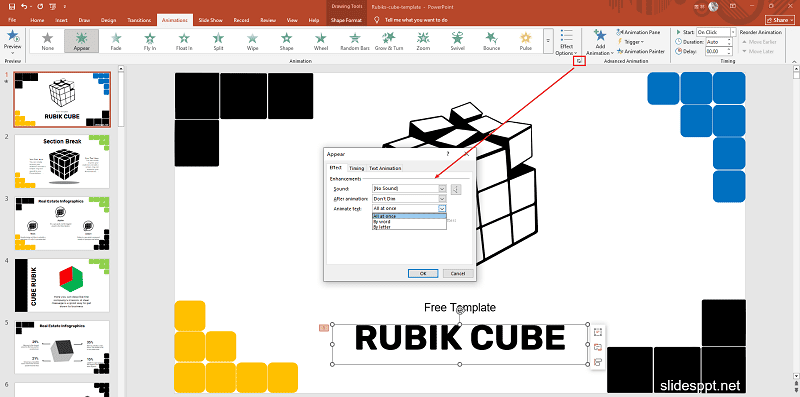Confirm the Appear dialog with OK
800x397 pixels.
tap(423, 274)
